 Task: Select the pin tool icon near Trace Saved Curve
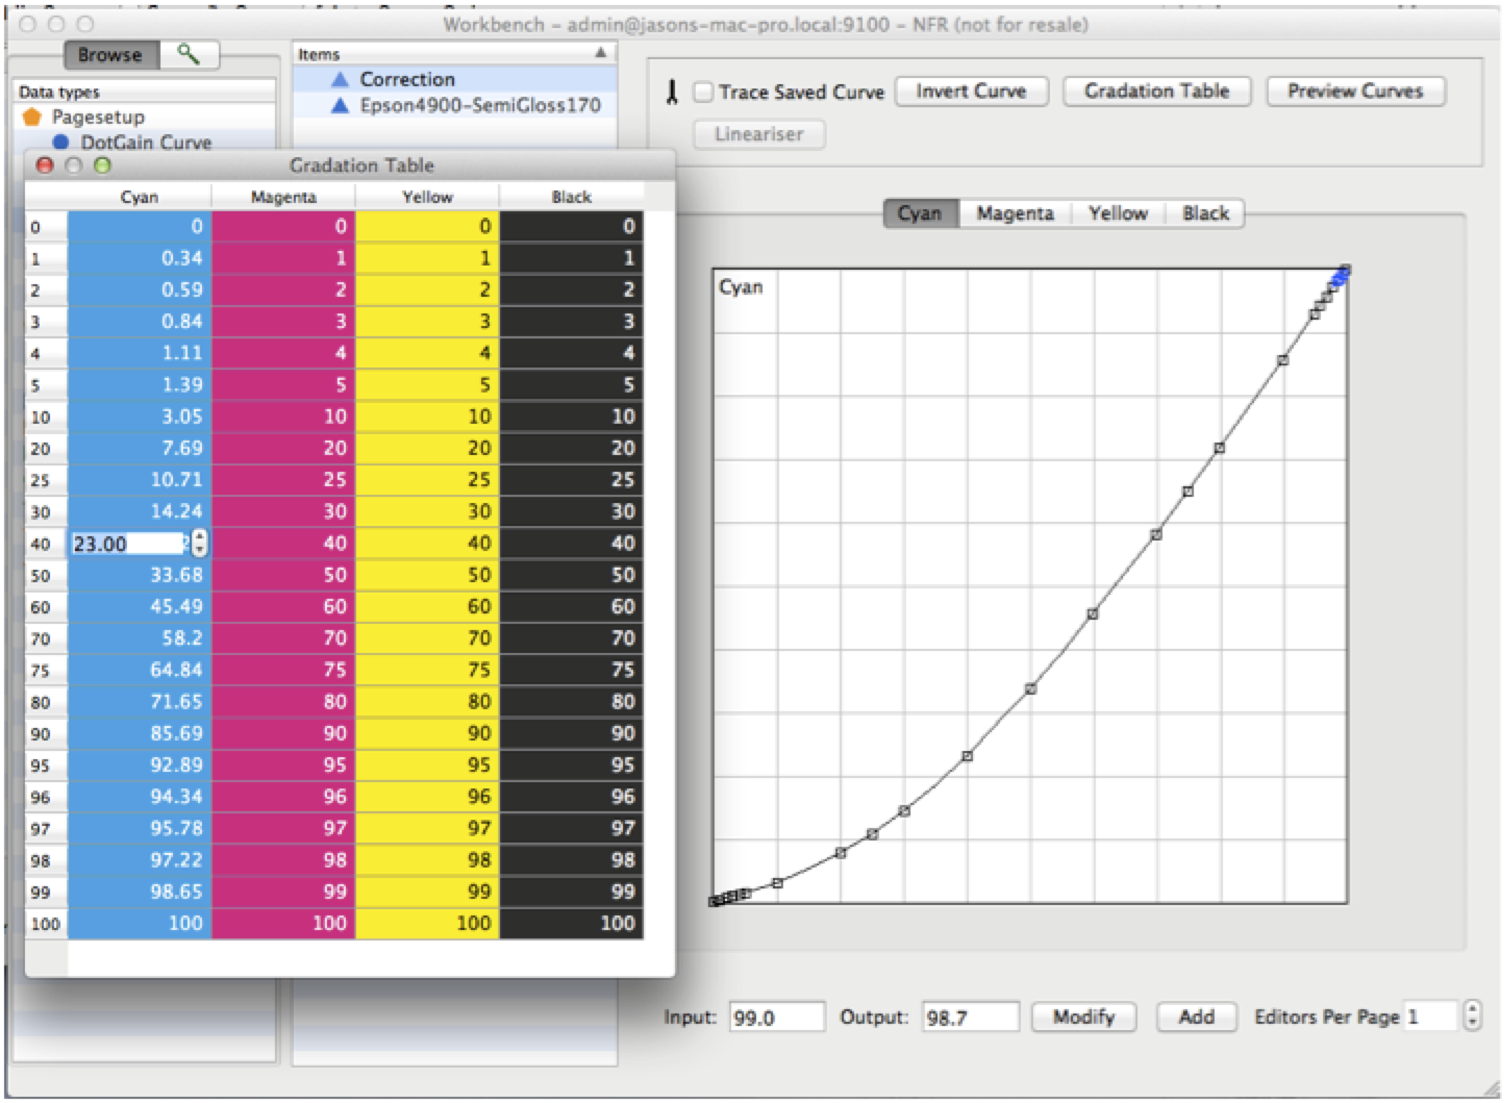pos(673,91)
